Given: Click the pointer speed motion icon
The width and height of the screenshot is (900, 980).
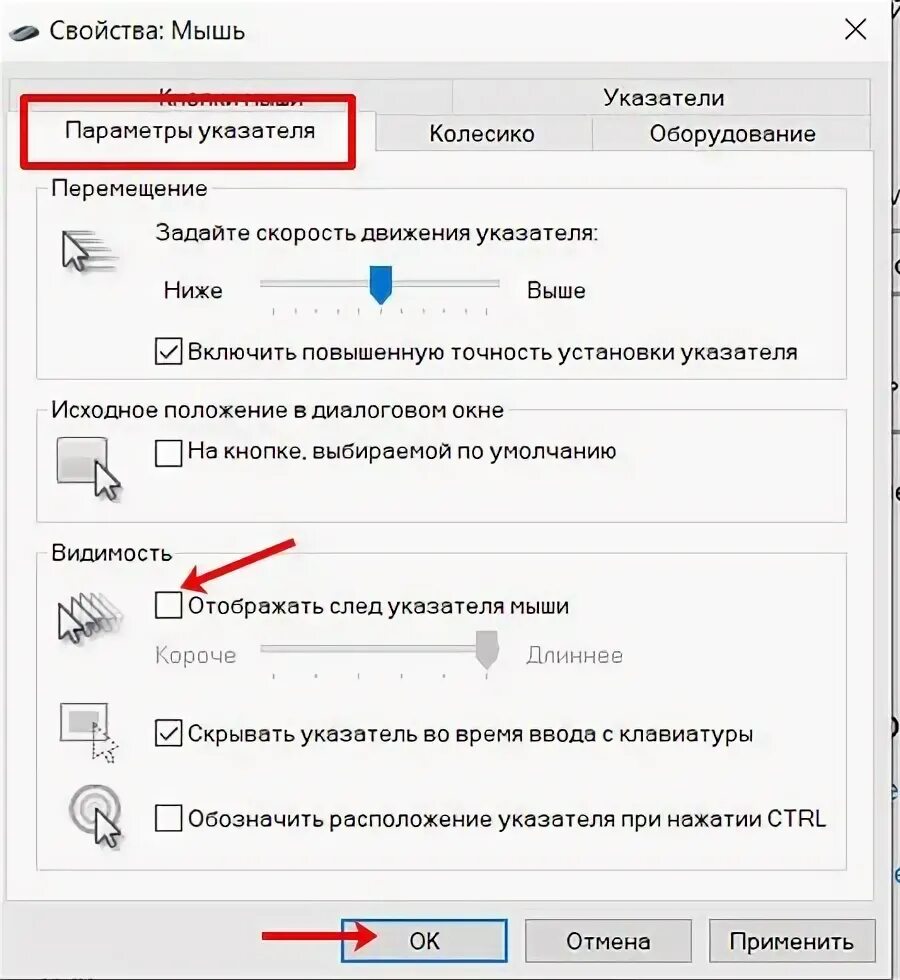Looking at the screenshot, I should coord(89,251).
